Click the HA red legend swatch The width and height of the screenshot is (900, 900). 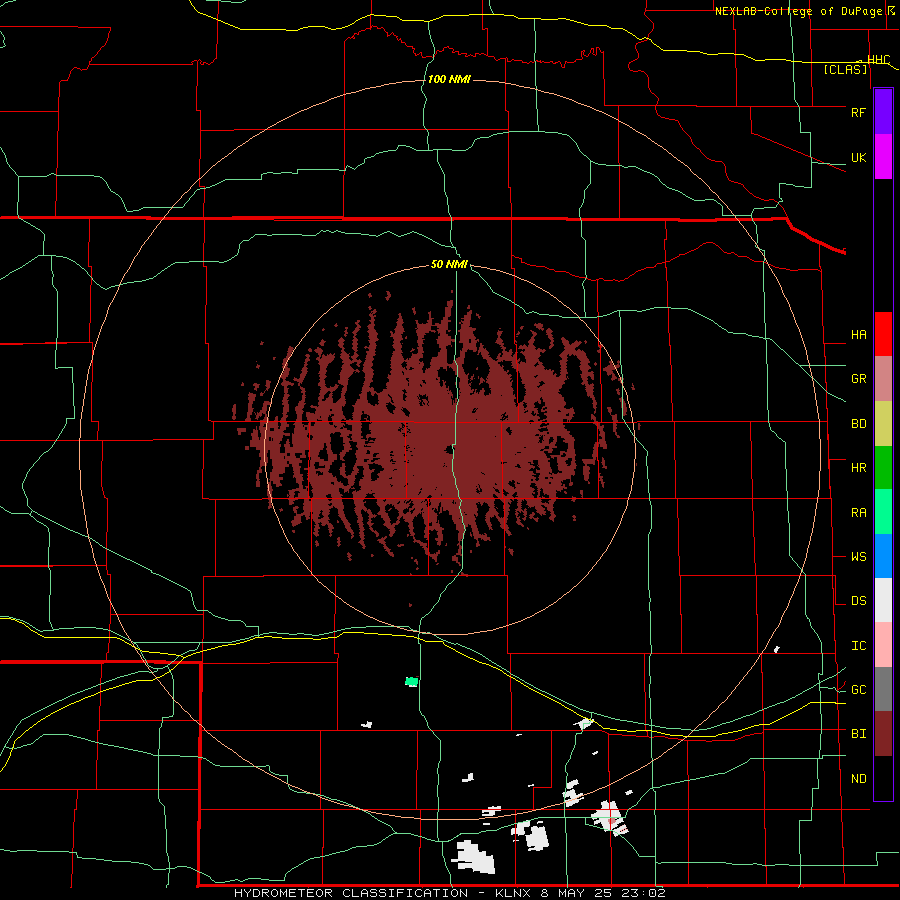click(x=883, y=334)
